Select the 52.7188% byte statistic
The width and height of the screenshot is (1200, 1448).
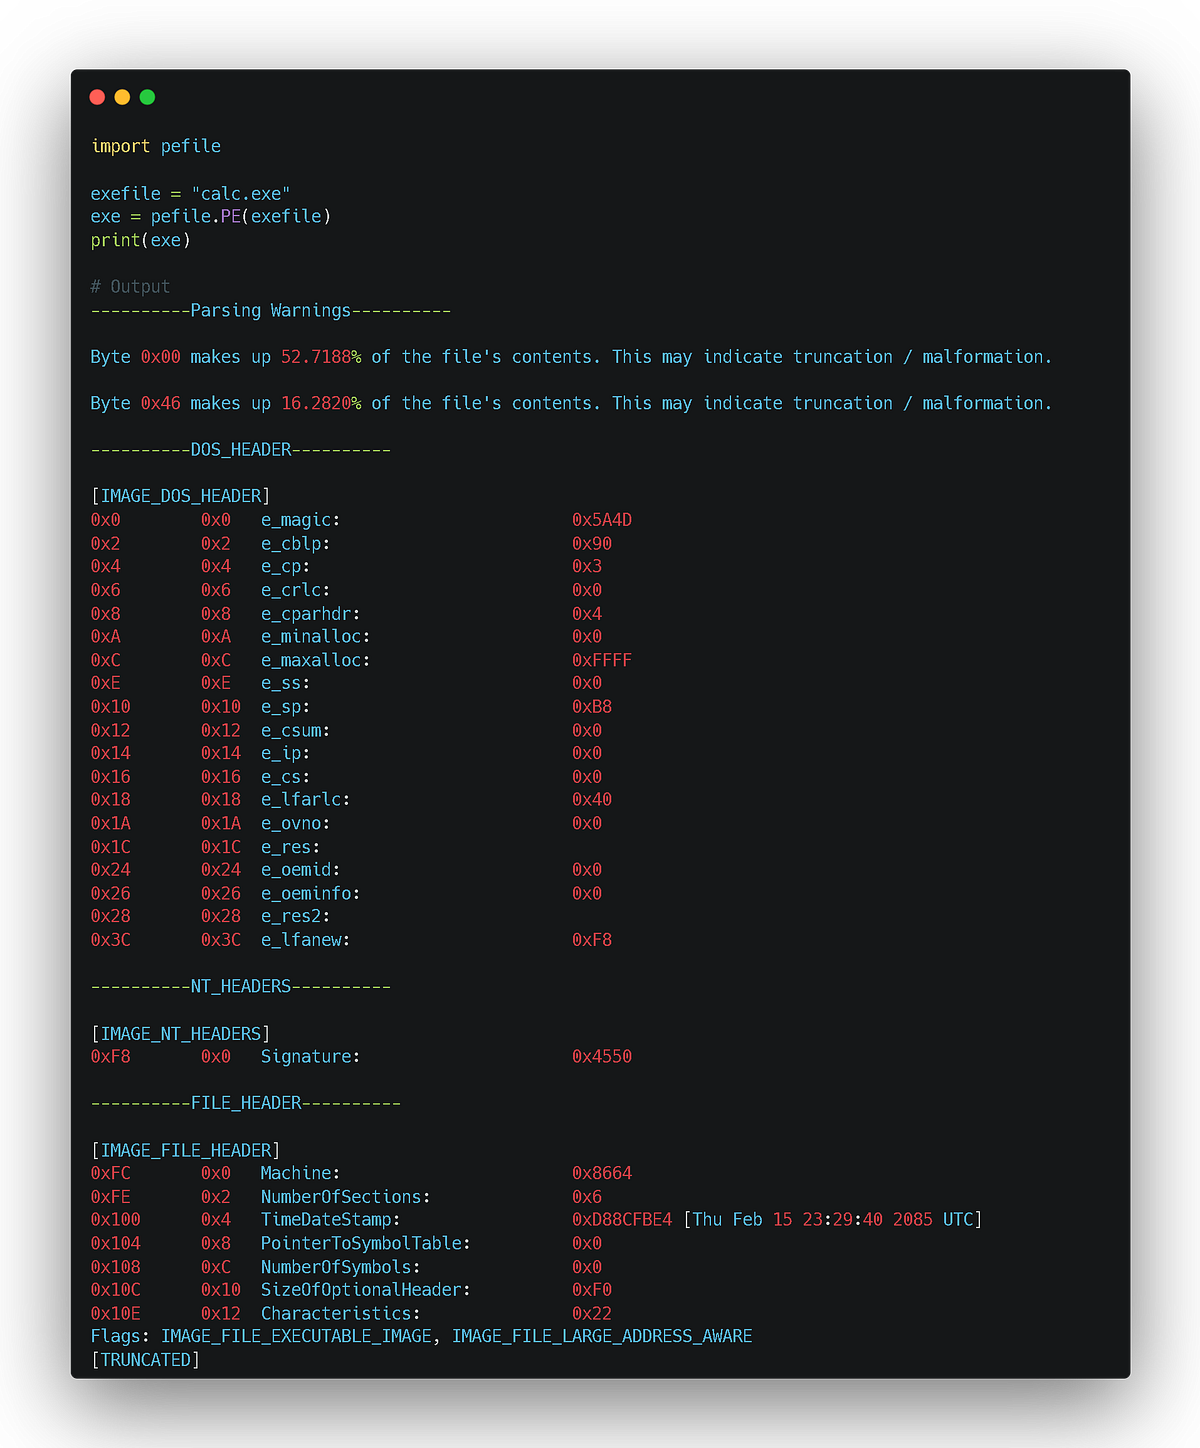point(314,356)
